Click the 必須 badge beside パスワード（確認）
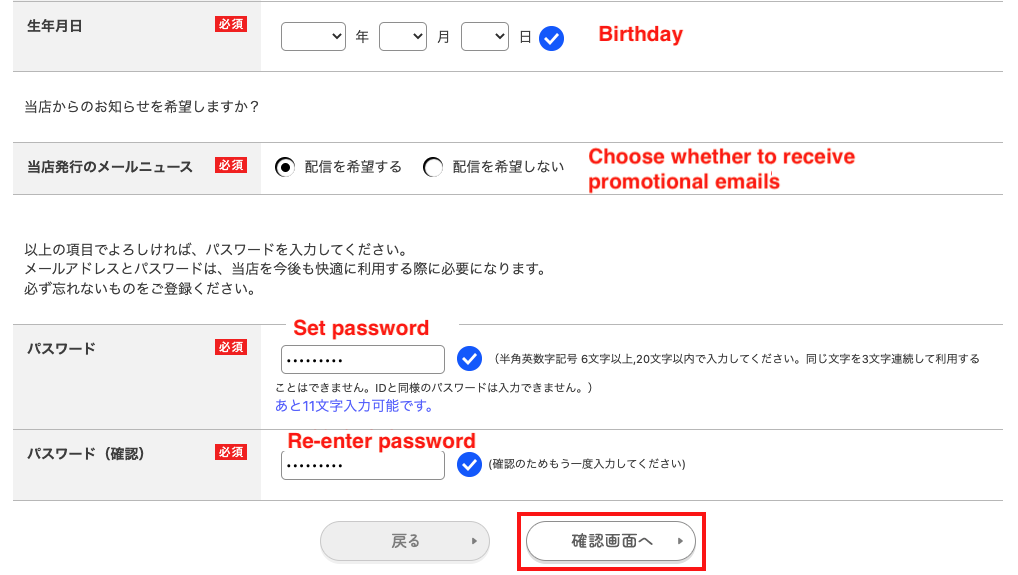 tap(230, 453)
